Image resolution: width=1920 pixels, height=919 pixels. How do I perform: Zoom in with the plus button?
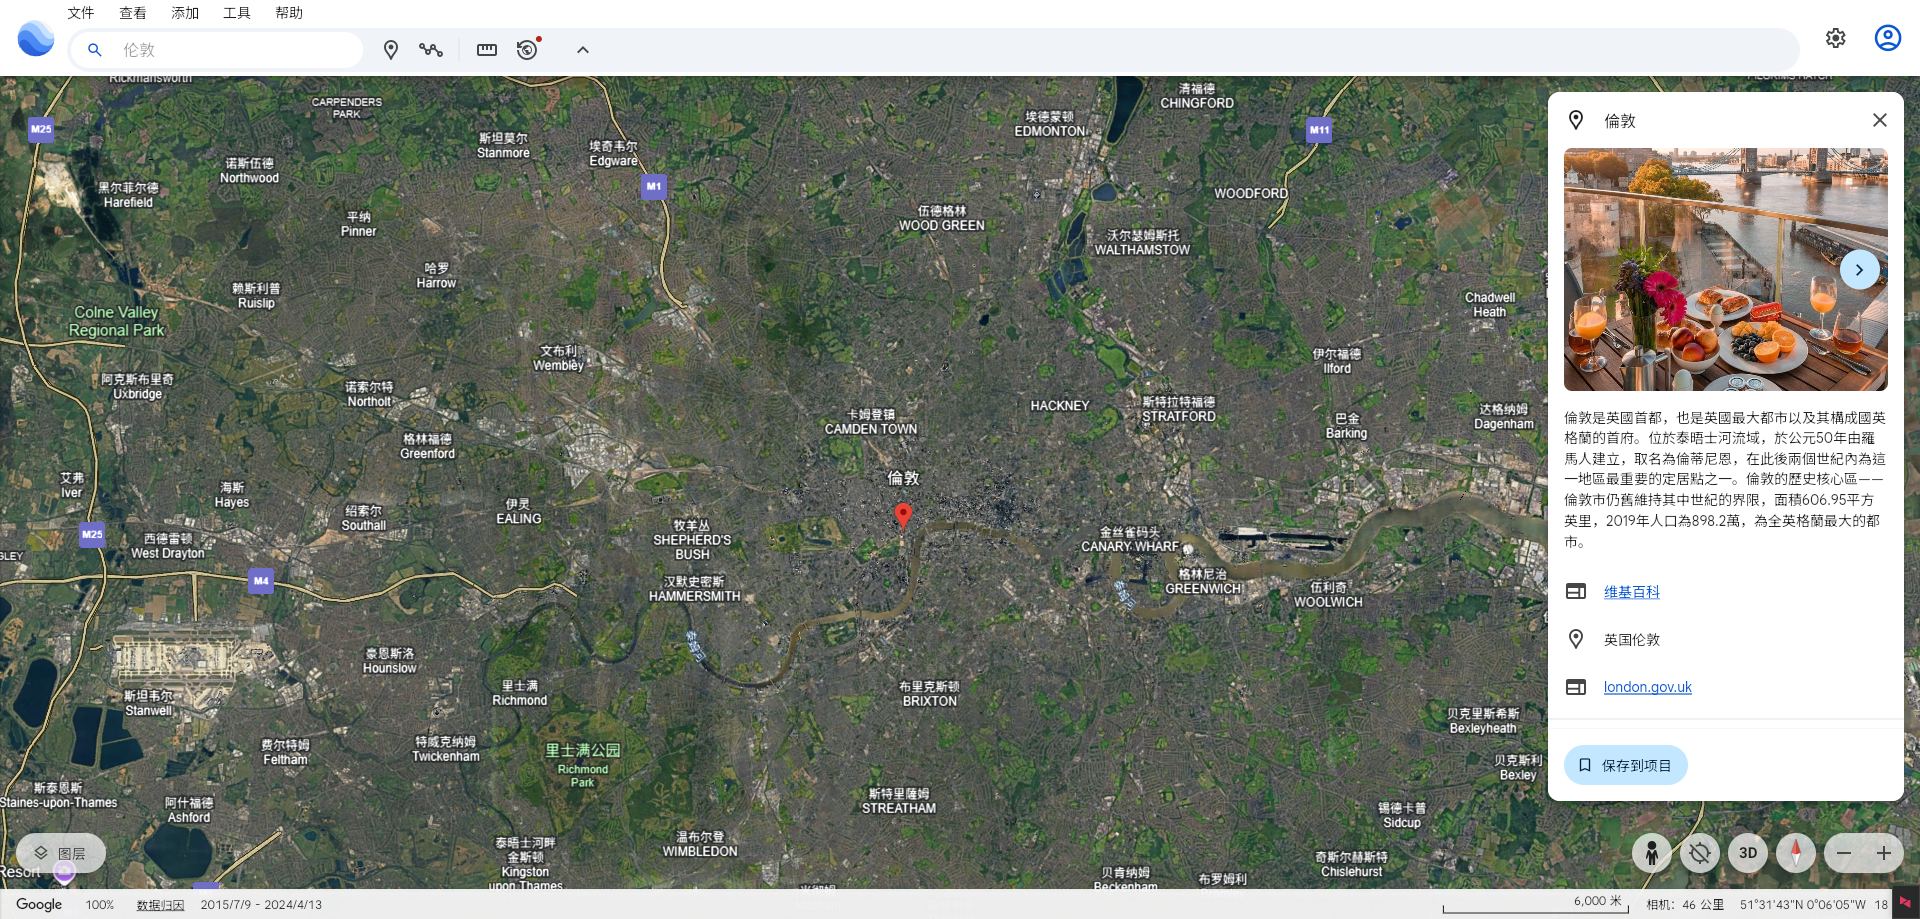(x=1883, y=853)
